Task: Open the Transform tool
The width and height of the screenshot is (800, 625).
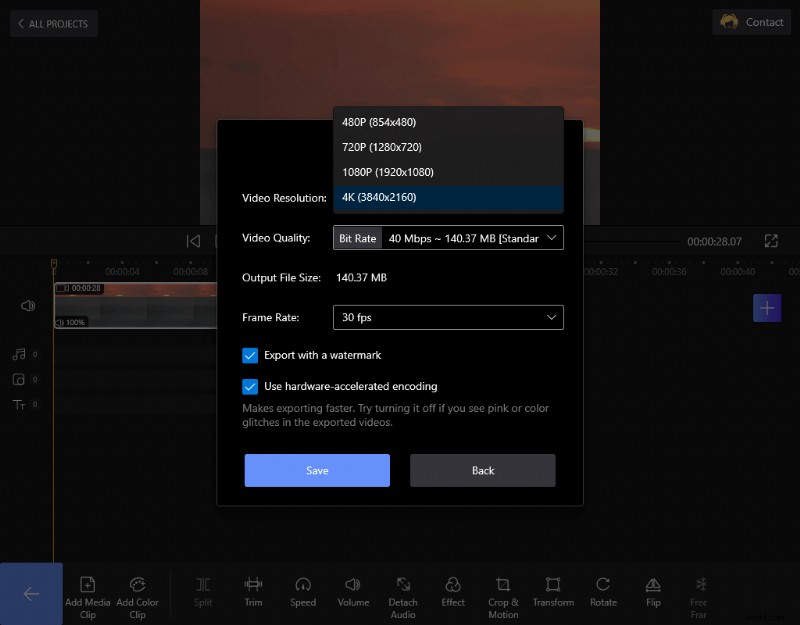Action: pos(553,593)
